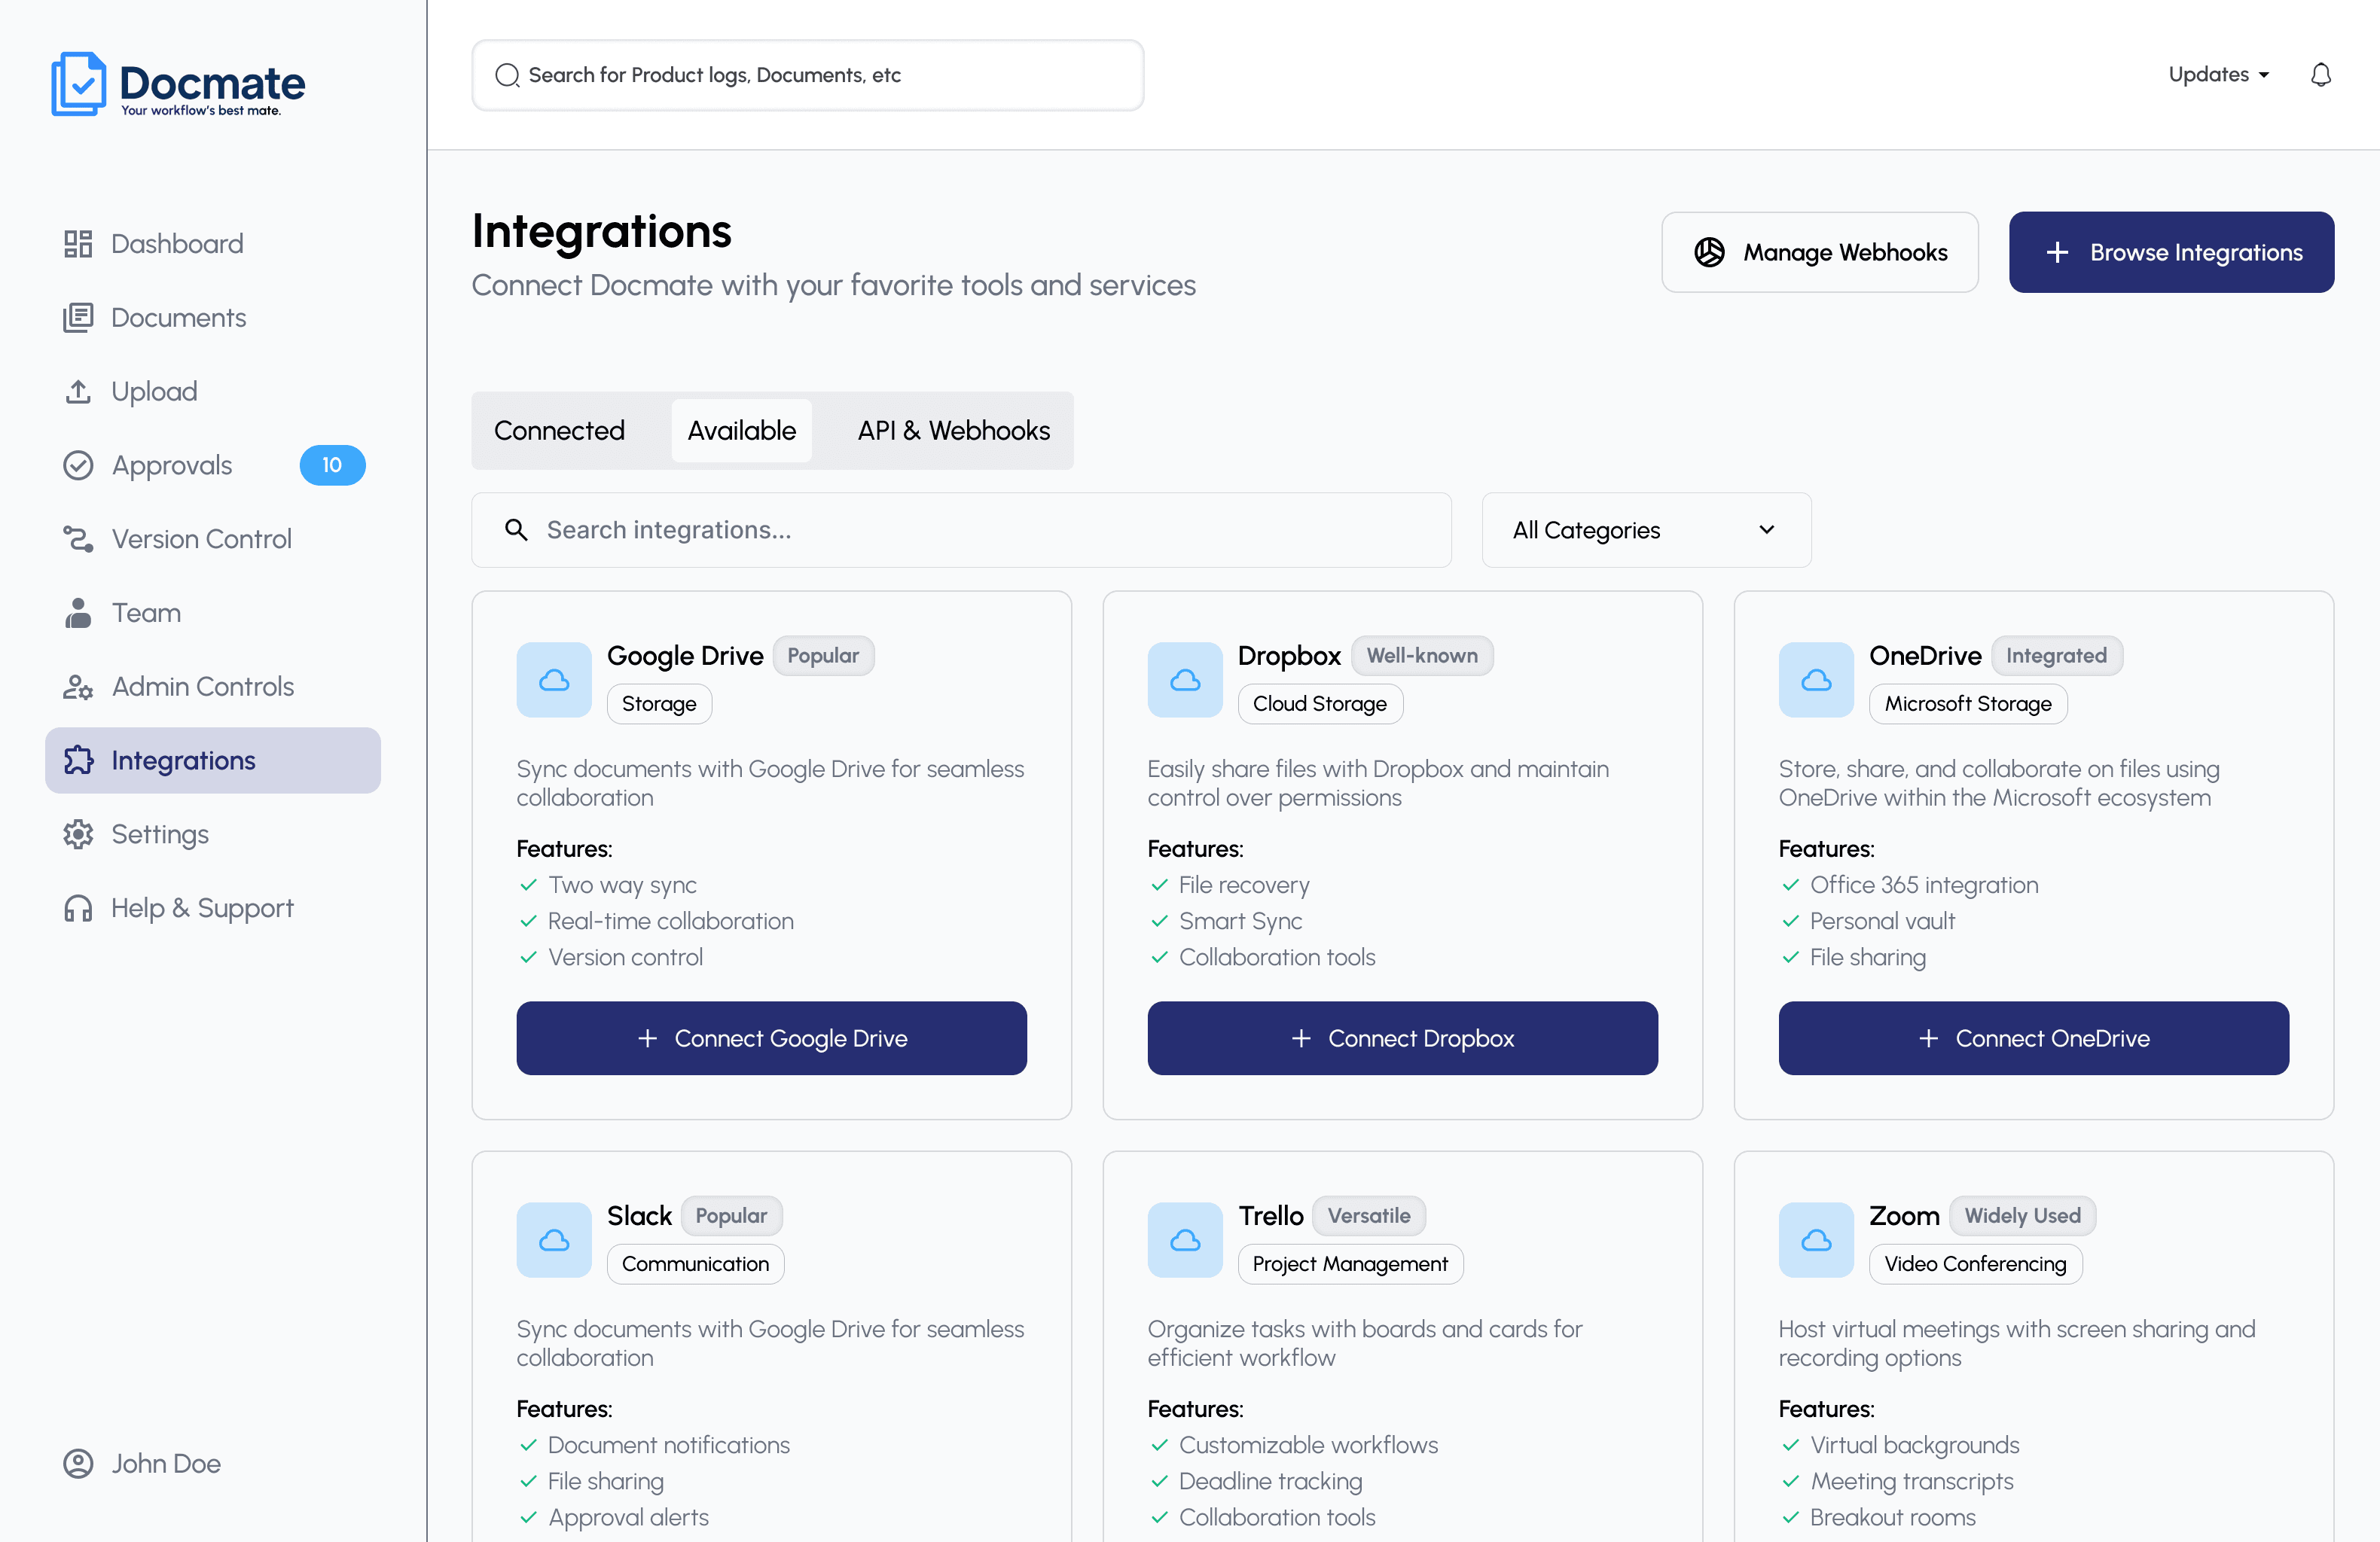
Task: Click the Google Drive cloud icon
Action: pyautogui.click(x=554, y=680)
